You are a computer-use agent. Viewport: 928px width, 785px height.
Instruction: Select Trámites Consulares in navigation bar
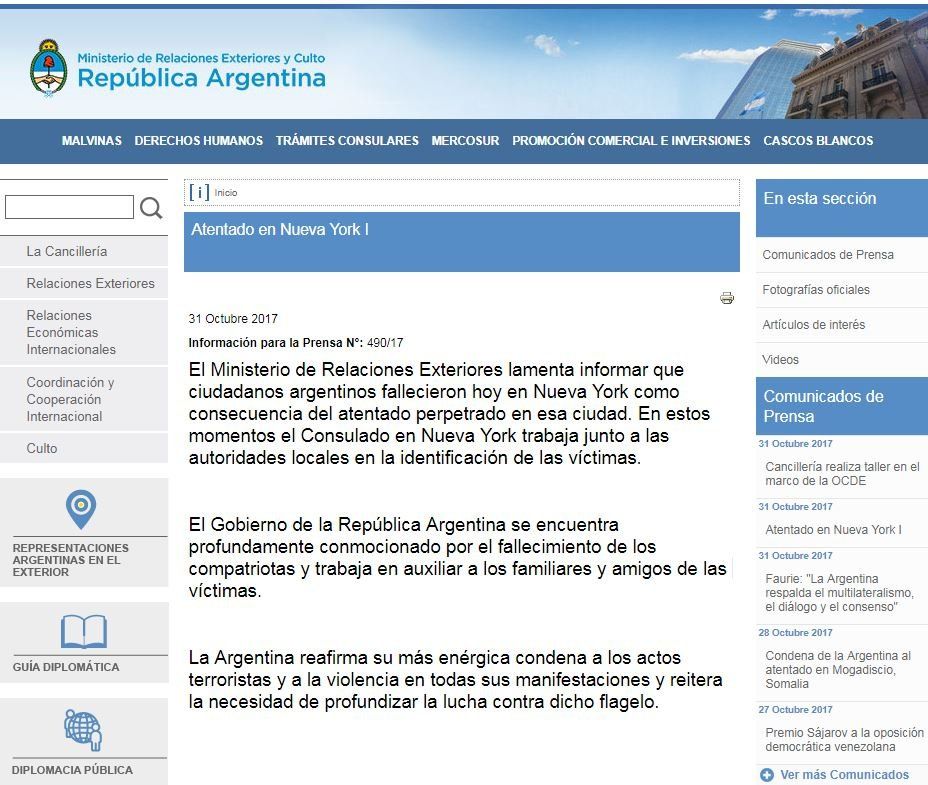(347, 141)
